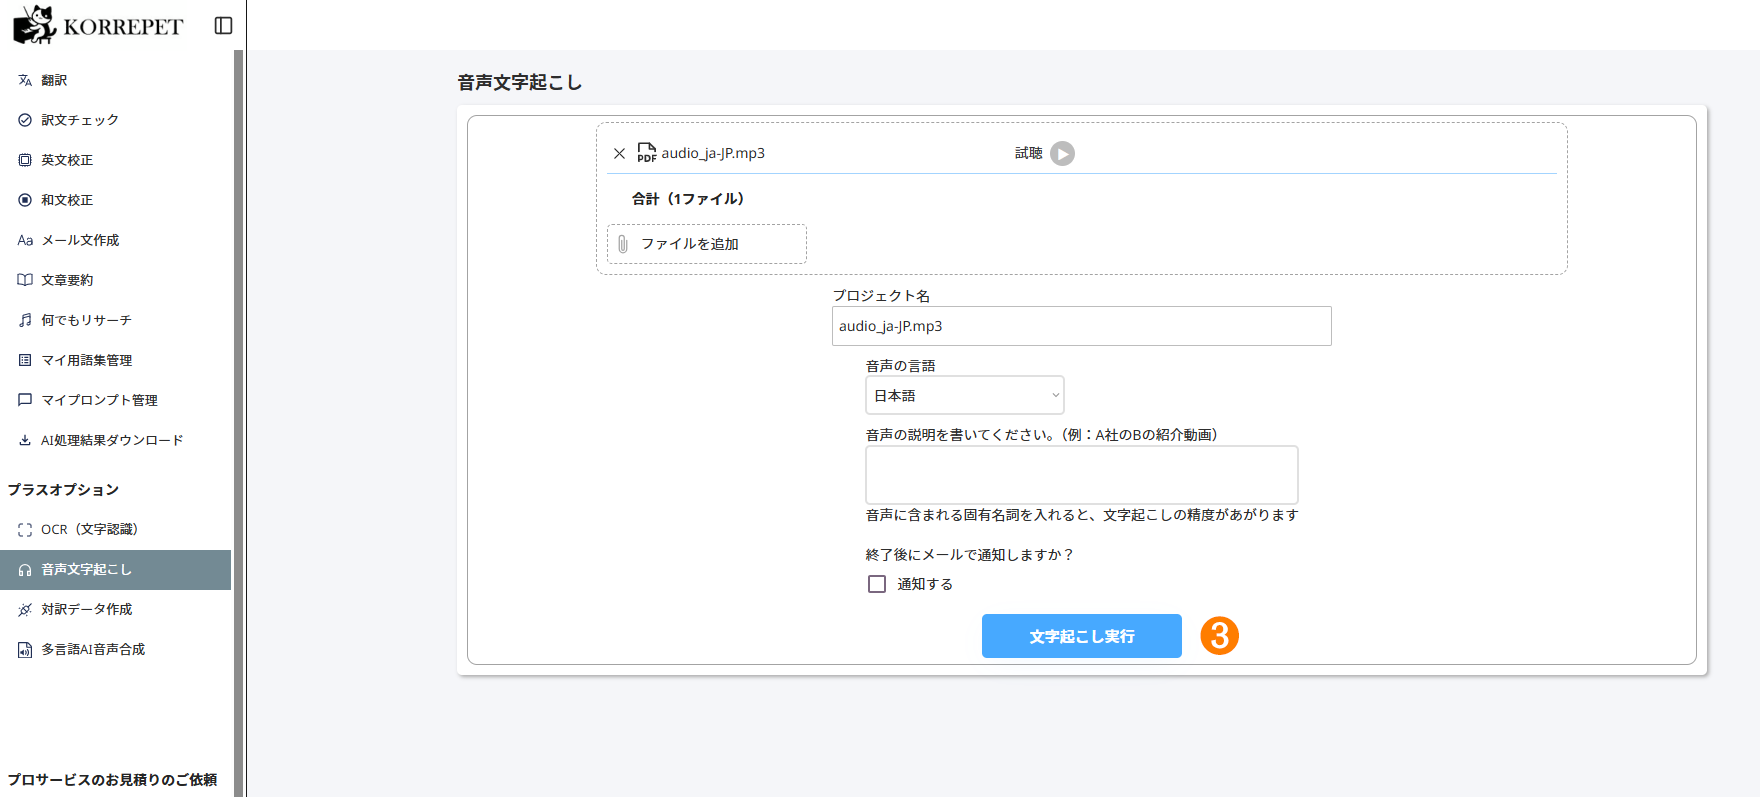Click the 和文校正 circle icon
Image resolution: width=1760 pixels, height=797 pixels.
point(25,200)
